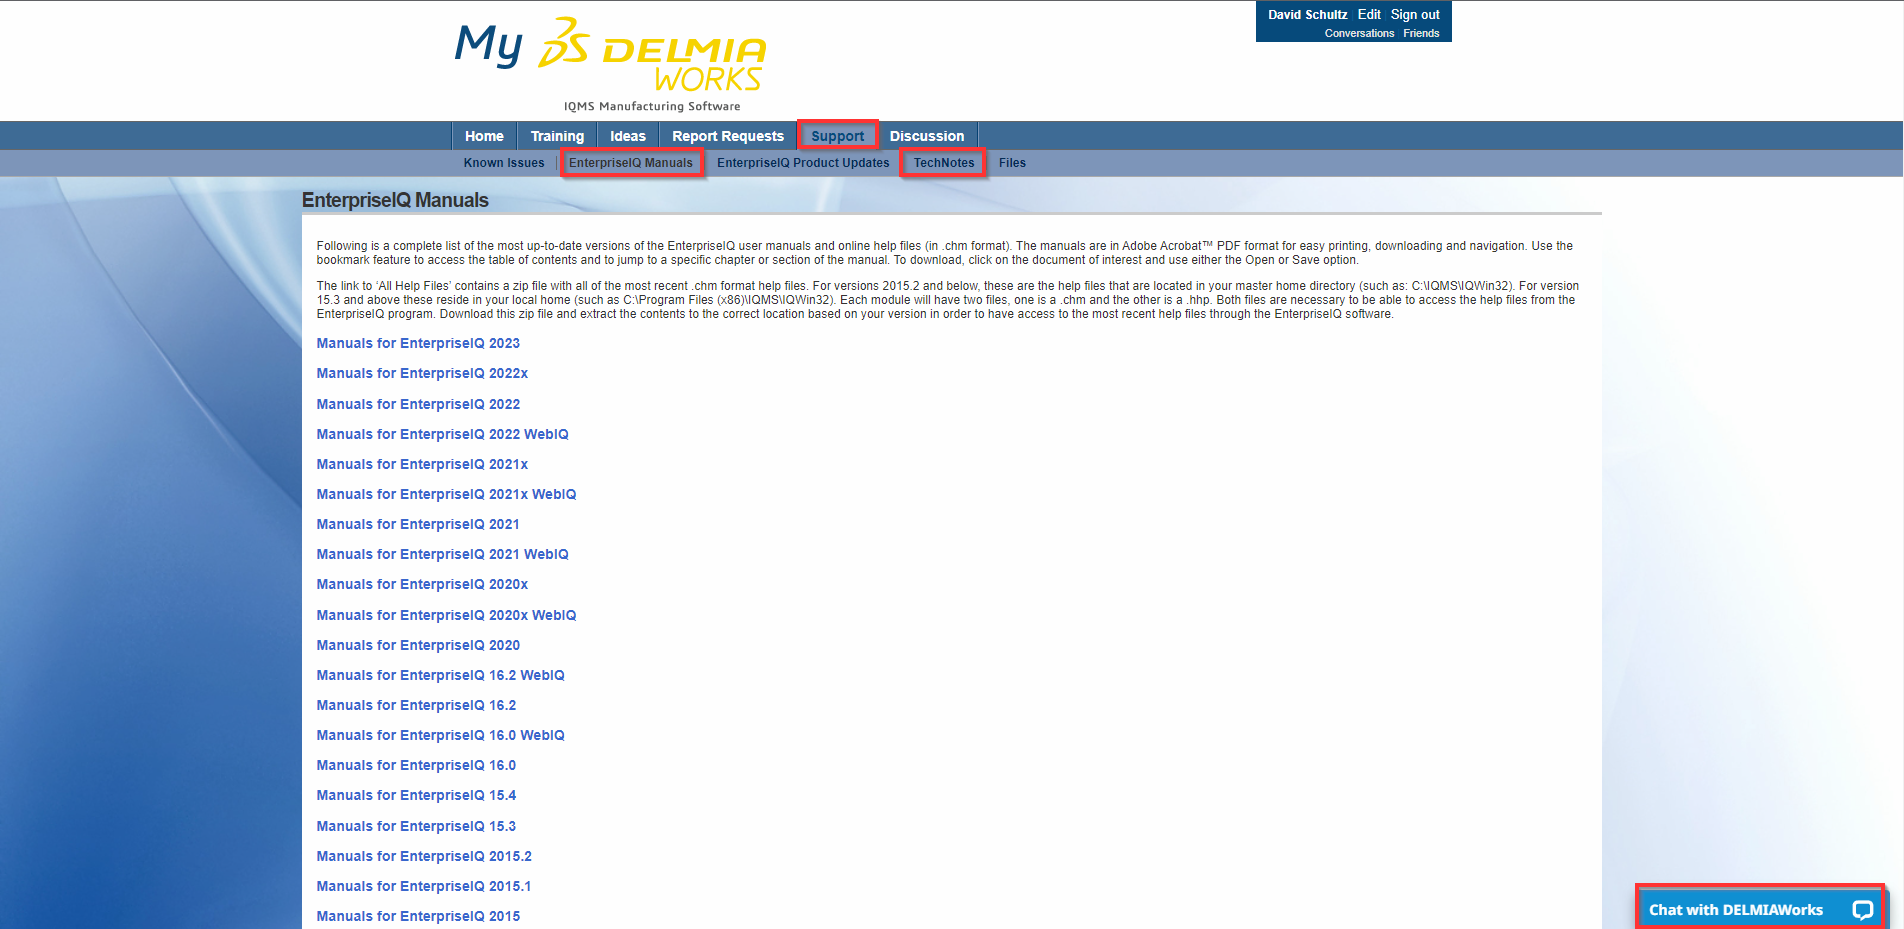This screenshot has width=1904, height=929.
Task: Open Manuals for EnterpriseIQ 16.0 link
Action: pyautogui.click(x=416, y=765)
